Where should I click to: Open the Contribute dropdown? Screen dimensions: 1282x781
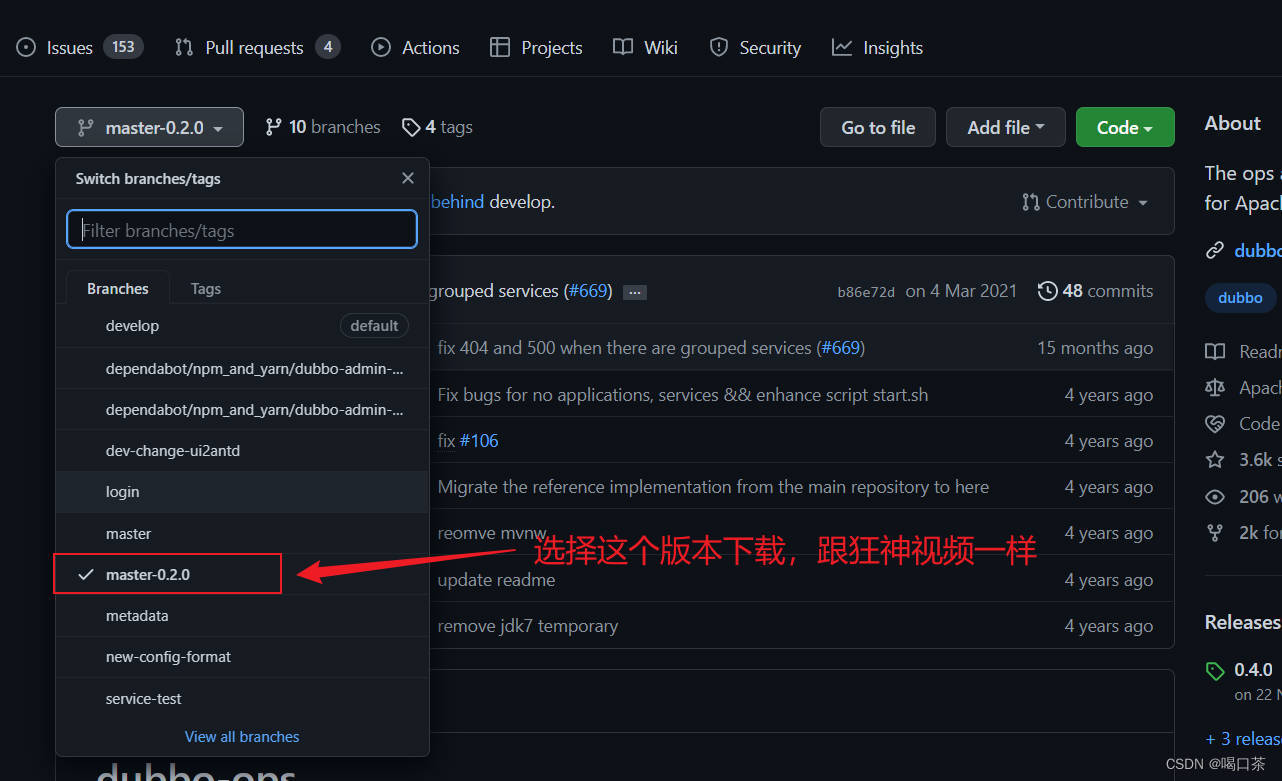point(1085,202)
